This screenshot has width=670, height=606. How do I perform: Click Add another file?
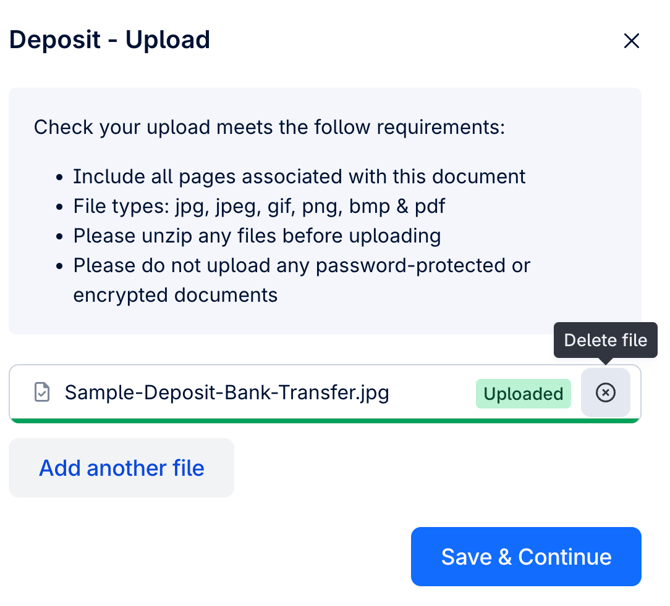point(121,468)
